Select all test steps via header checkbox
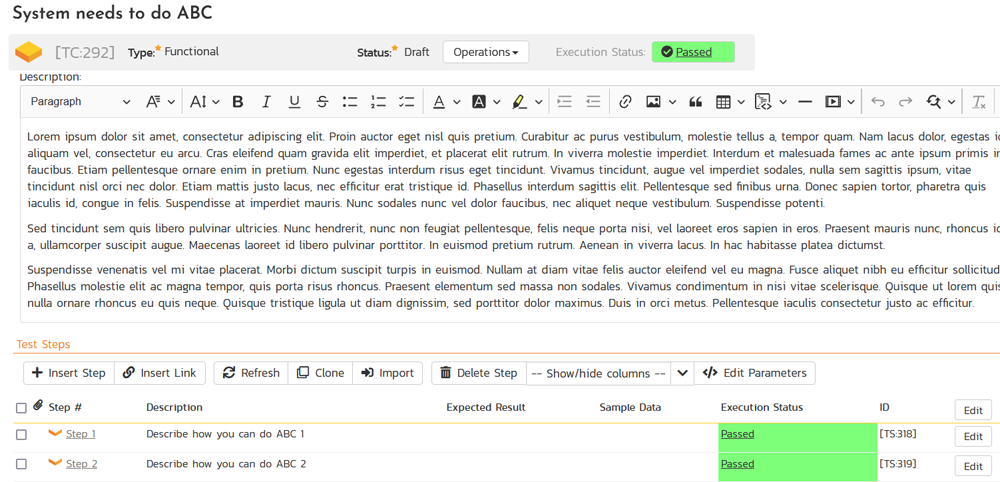This screenshot has width=1000, height=482. tap(22, 408)
